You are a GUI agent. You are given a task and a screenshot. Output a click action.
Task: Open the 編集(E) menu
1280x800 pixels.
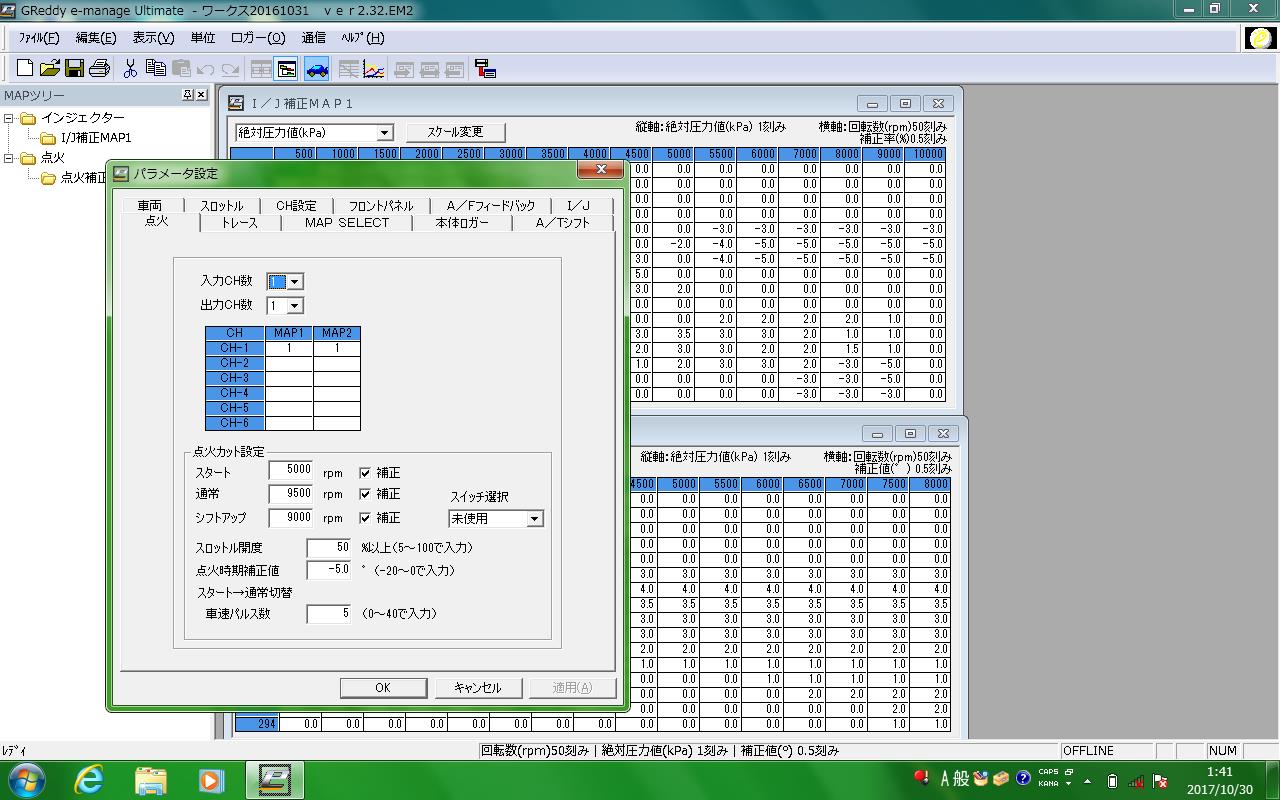[96, 38]
